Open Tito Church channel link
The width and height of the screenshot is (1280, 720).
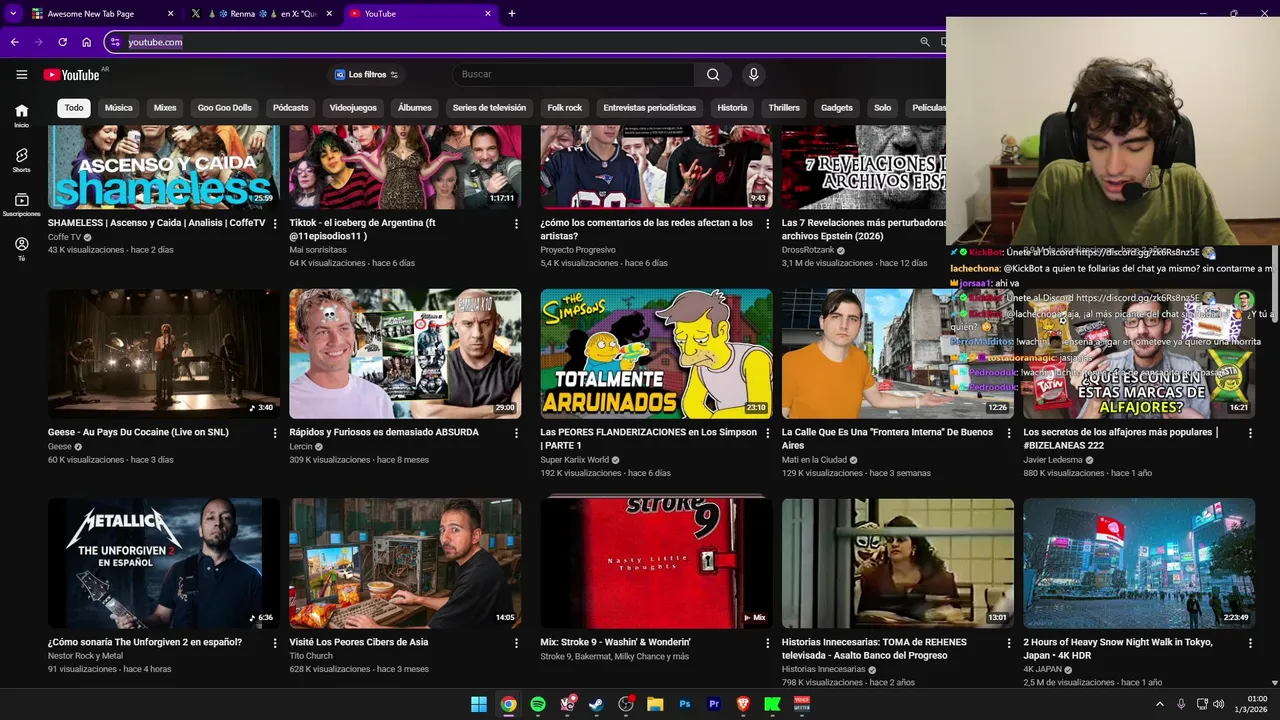[311, 656]
